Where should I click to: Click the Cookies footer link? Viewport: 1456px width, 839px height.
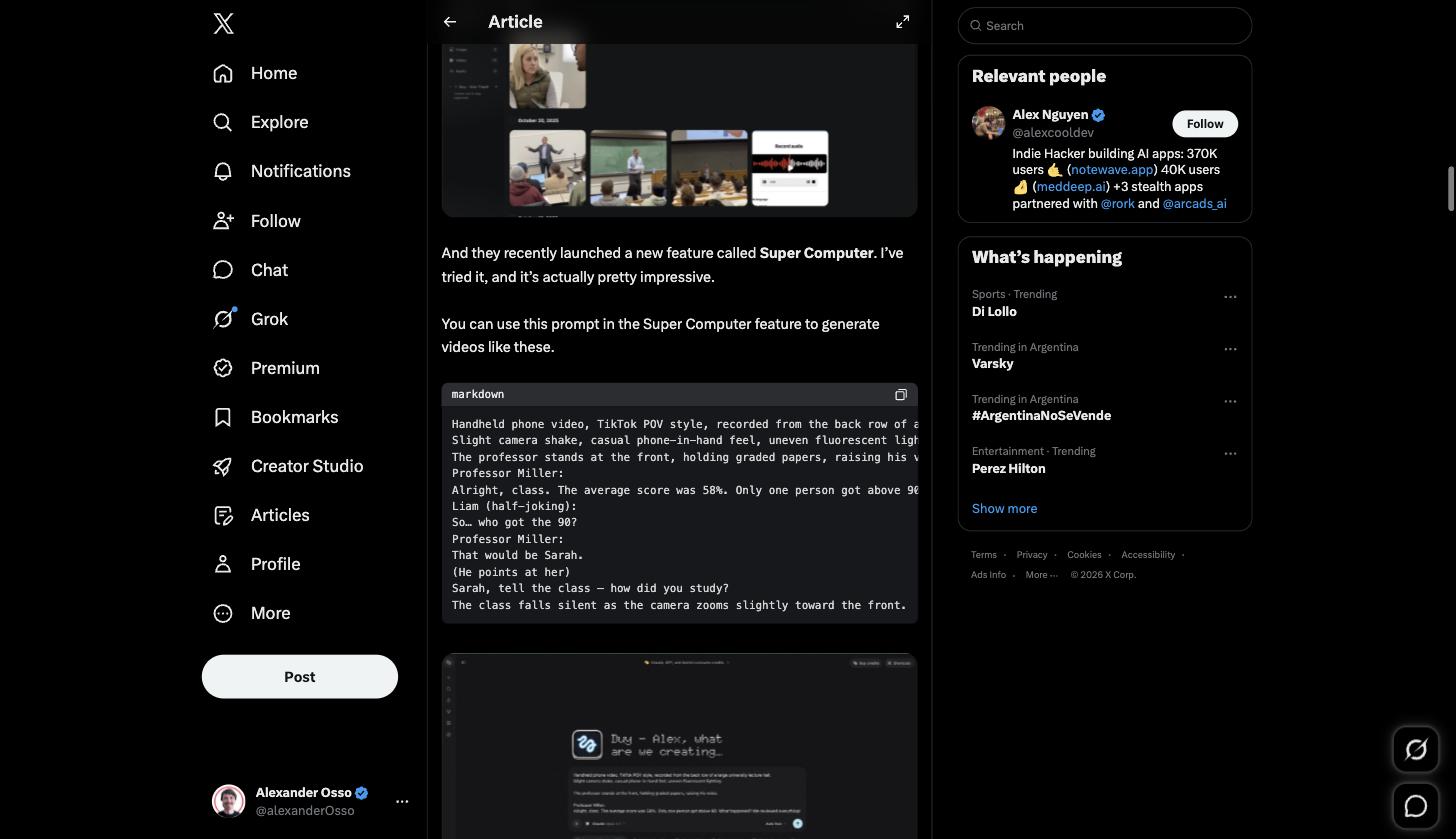(x=1084, y=555)
